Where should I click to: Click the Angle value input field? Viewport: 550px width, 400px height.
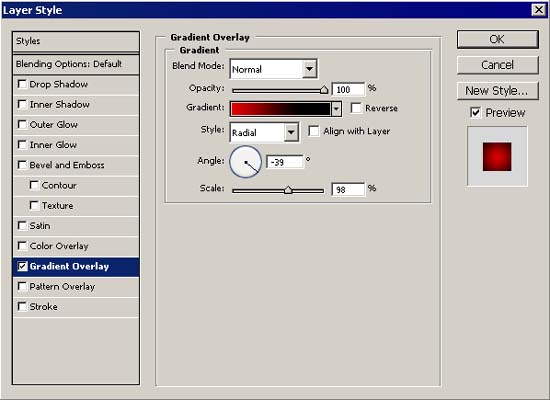[x=284, y=162]
